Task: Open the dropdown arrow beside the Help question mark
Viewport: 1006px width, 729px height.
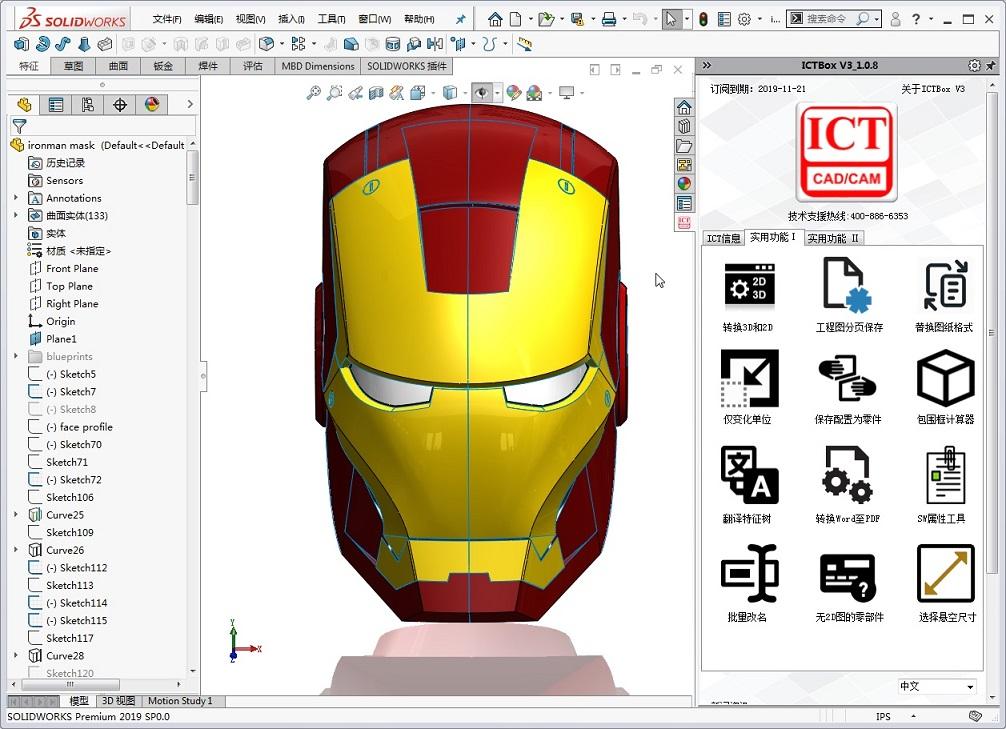Action: [931, 19]
